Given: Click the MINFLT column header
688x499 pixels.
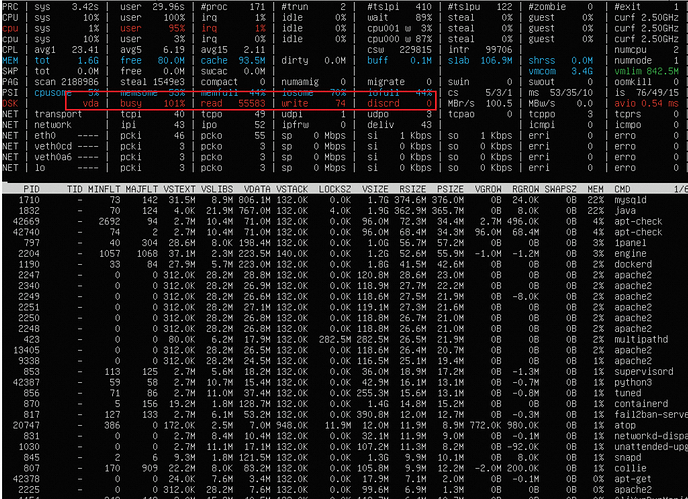Looking at the screenshot, I should pyautogui.click(x=104, y=189).
